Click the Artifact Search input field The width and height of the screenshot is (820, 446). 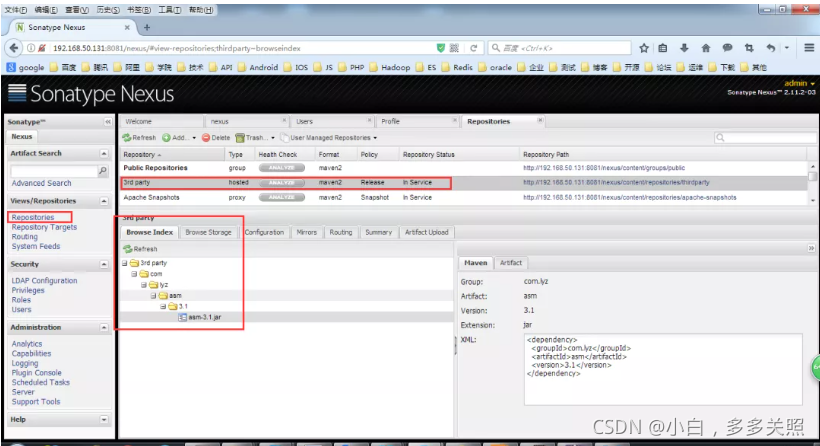coord(54,171)
